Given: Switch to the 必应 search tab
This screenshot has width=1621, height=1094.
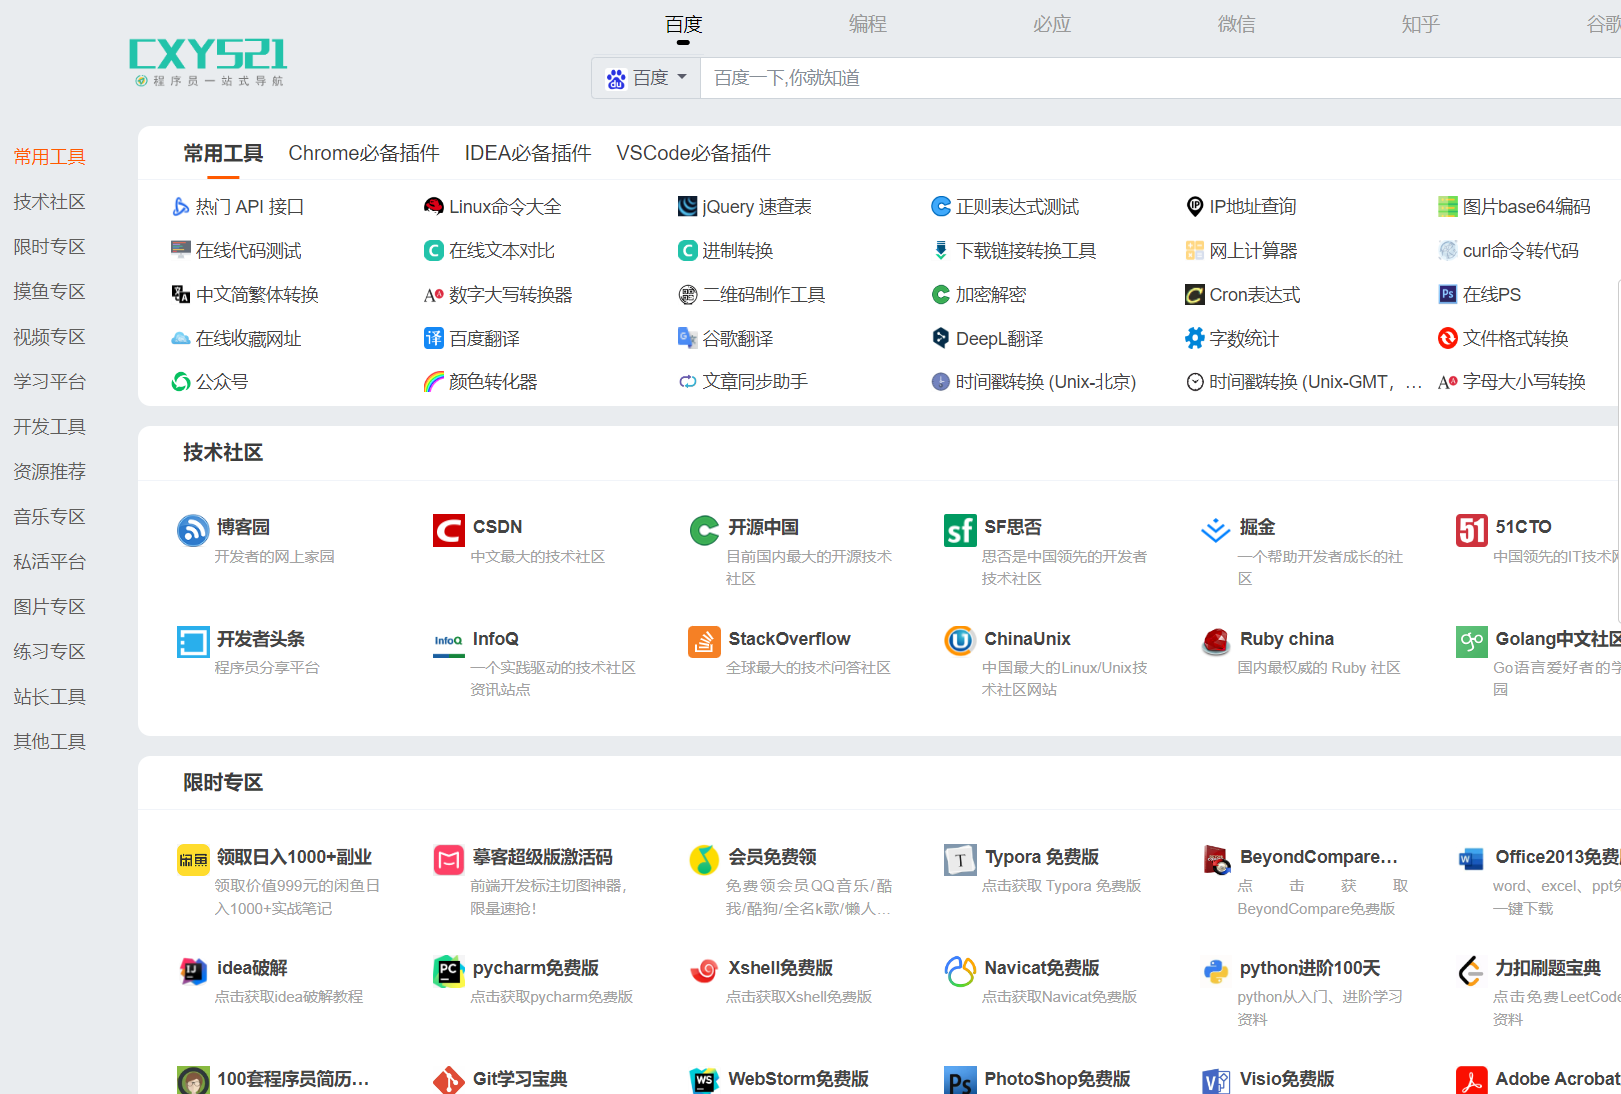Looking at the screenshot, I should [x=1052, y=24].
